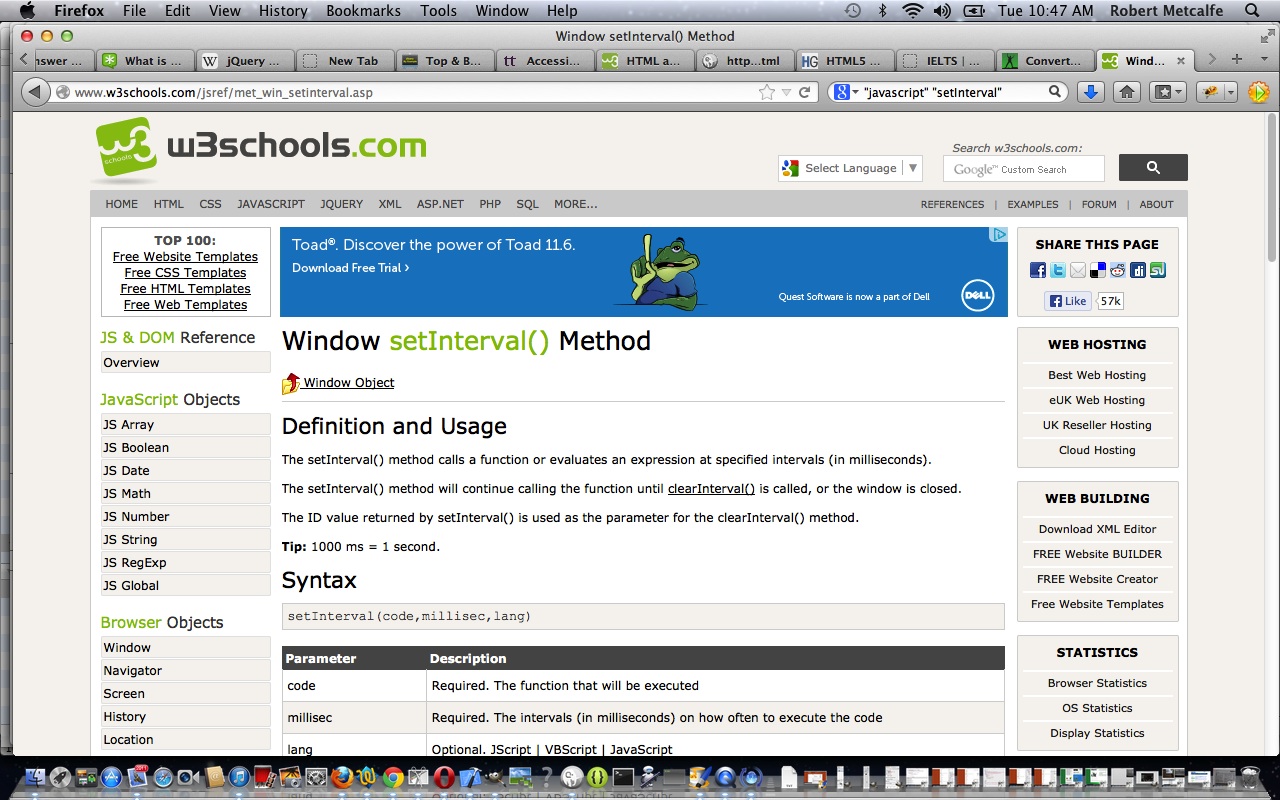Open the Downloads blue arrow button
1280x800 pixels.
click(x=1091, y=92)
